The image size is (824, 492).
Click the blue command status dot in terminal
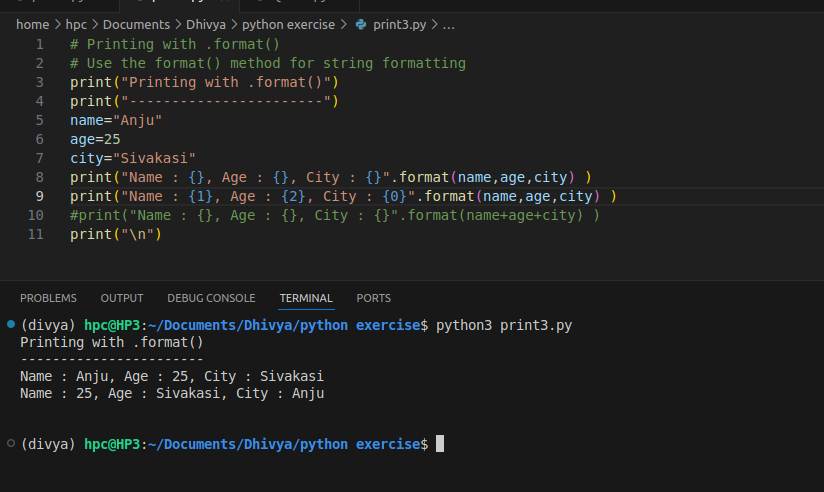click(10, 325)
